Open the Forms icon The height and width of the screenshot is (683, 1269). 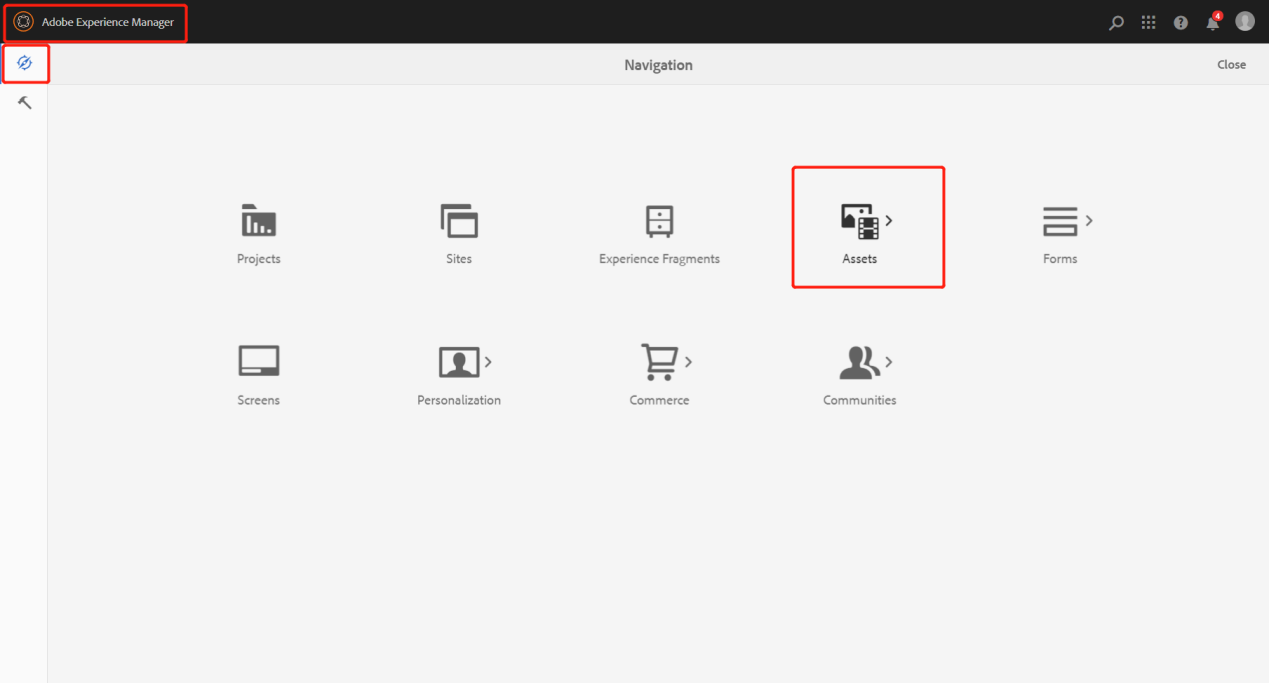(1059, 221)
